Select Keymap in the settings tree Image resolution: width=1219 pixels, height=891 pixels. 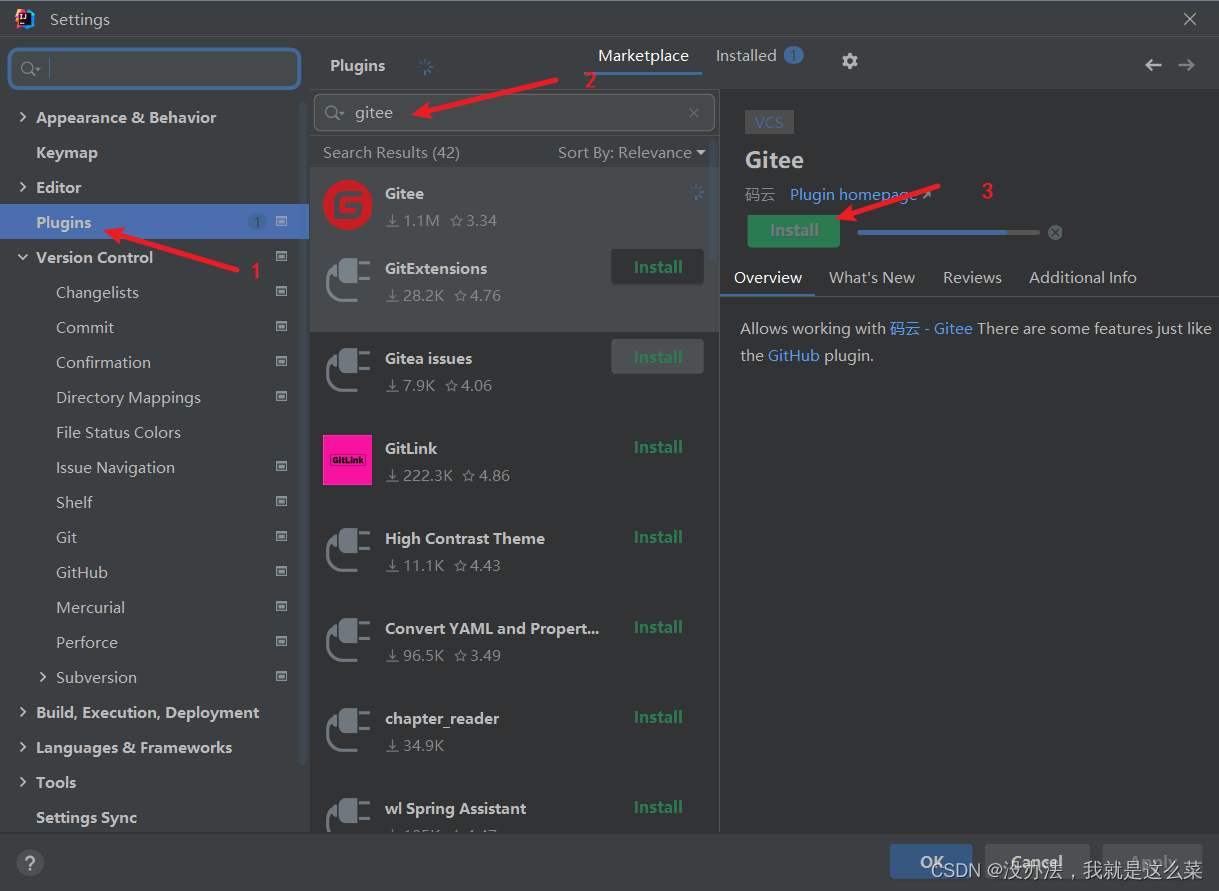click(67, 152)
